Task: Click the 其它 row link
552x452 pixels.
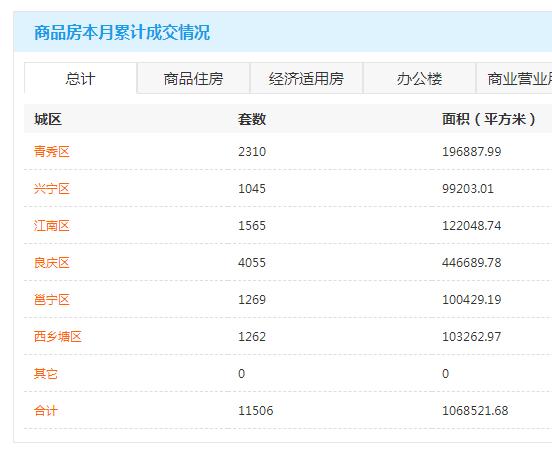Action: (45, 373)
